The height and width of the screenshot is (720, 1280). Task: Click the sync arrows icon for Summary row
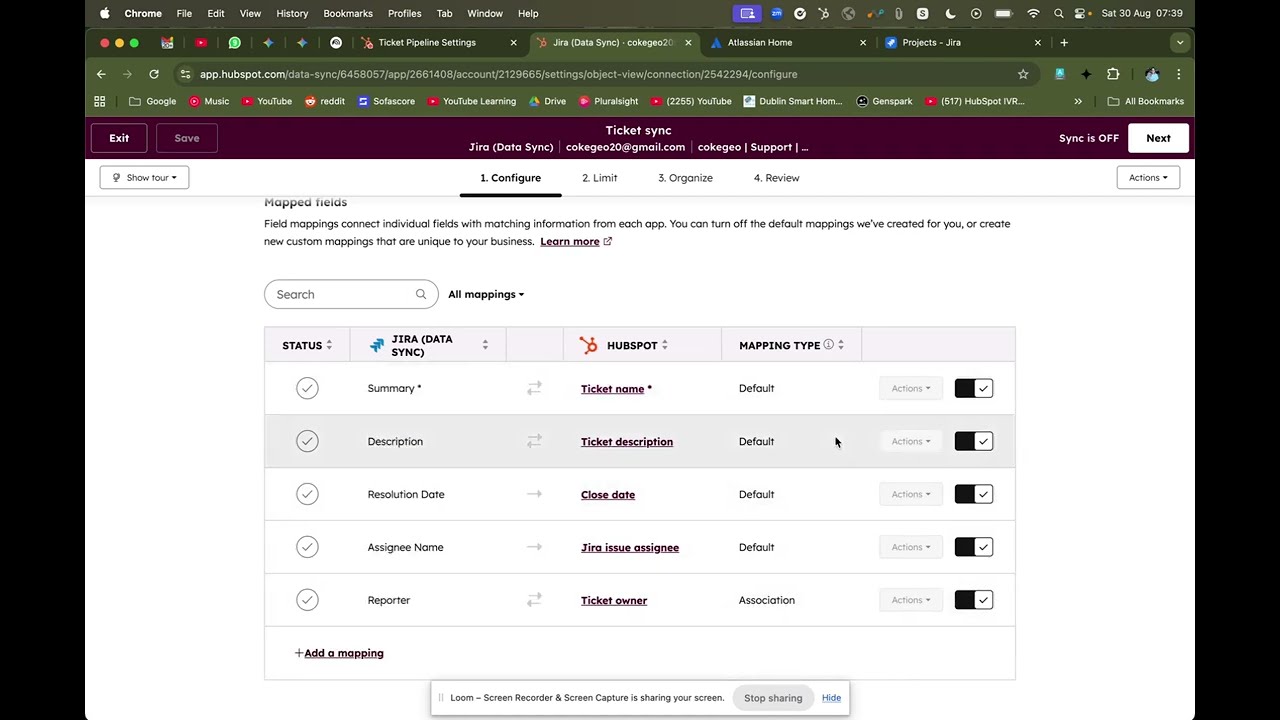[534, 388]
